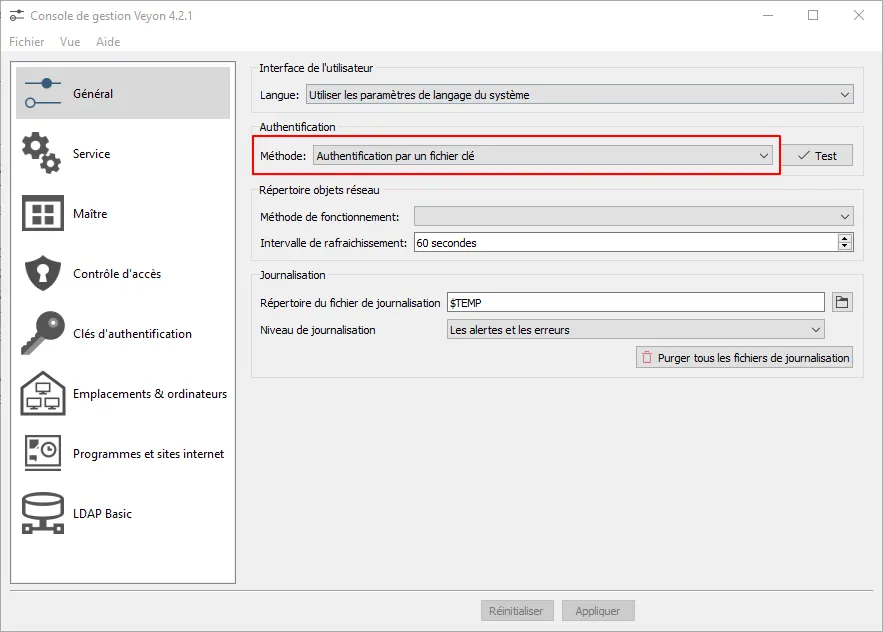Open the Fichier menu
Image resolution: width=883 pixels, height=632 pixels.
[x=26, y=42]
